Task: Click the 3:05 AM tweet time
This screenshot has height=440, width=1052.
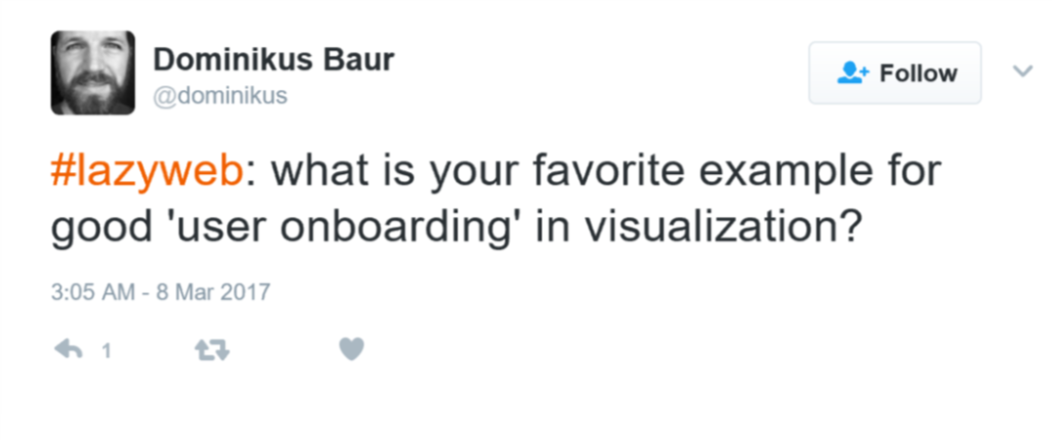Action: (x=93, y=294)
